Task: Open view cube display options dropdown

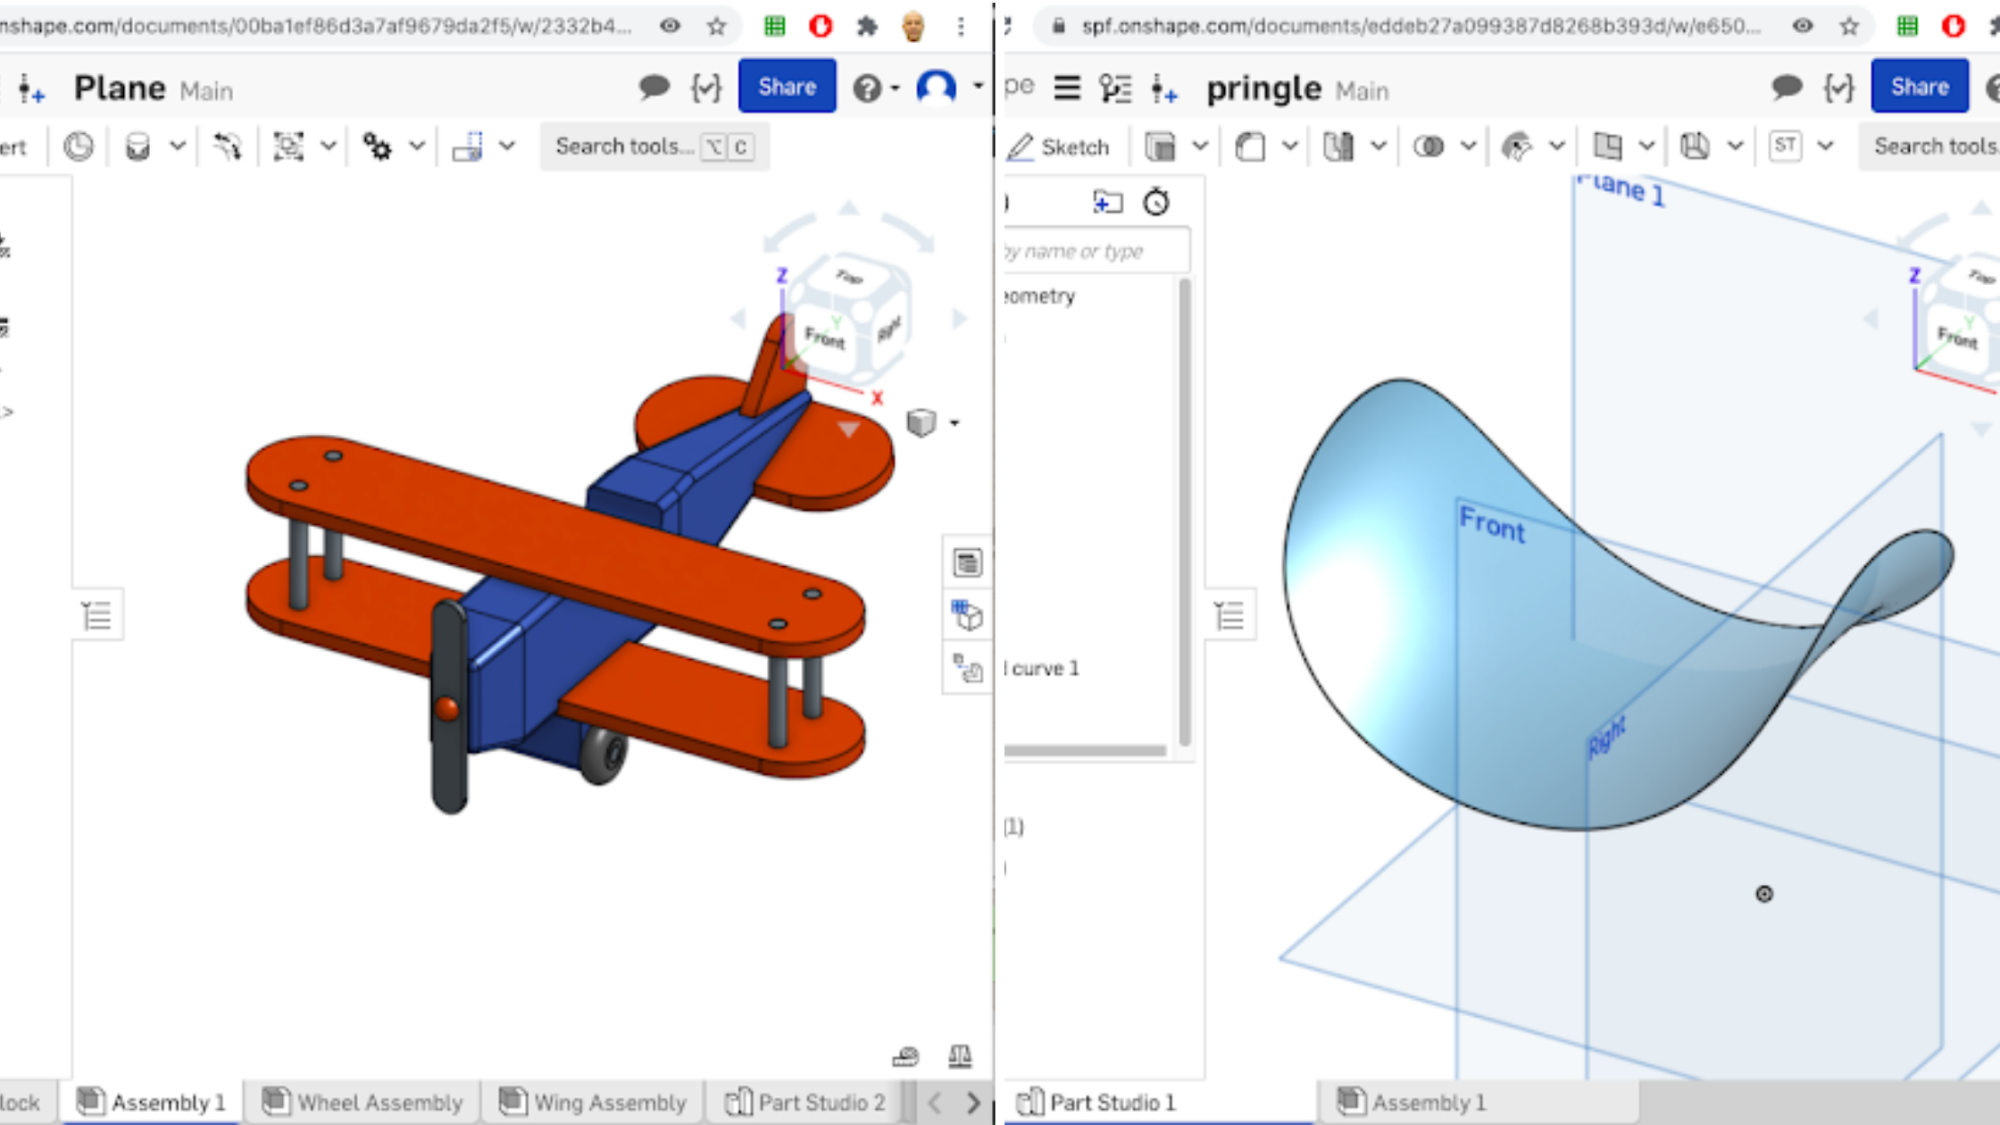Action: coord(953,423)
